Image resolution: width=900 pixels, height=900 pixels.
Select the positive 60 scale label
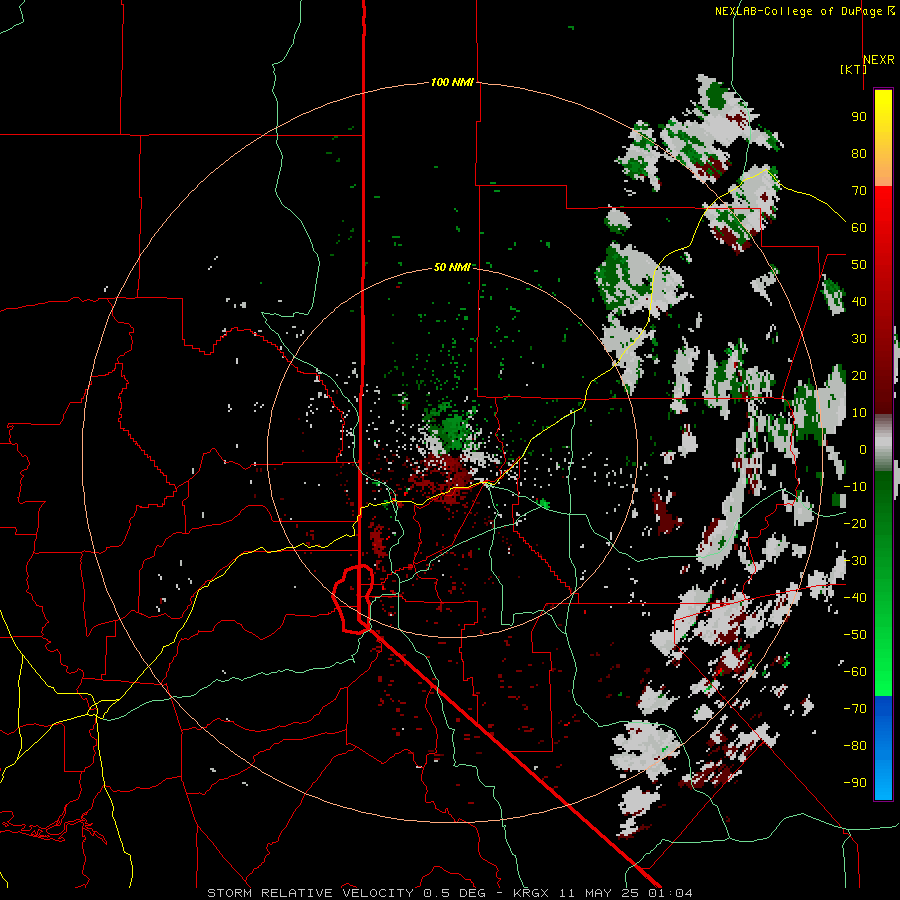pos(859,227)
